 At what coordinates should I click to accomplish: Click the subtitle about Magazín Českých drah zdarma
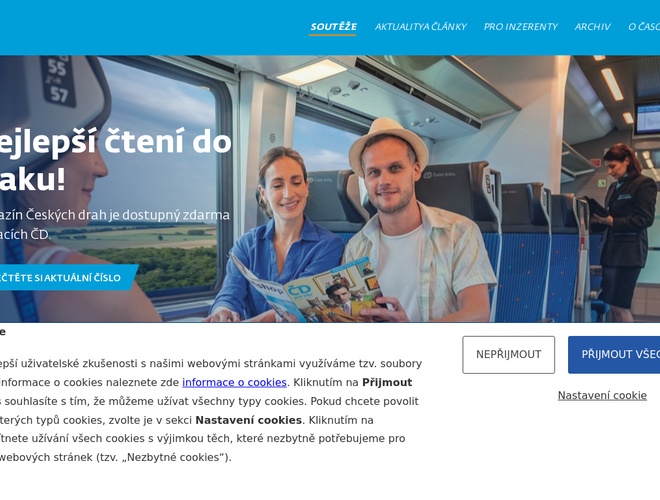pyautogui.click(x=114, y=224)
